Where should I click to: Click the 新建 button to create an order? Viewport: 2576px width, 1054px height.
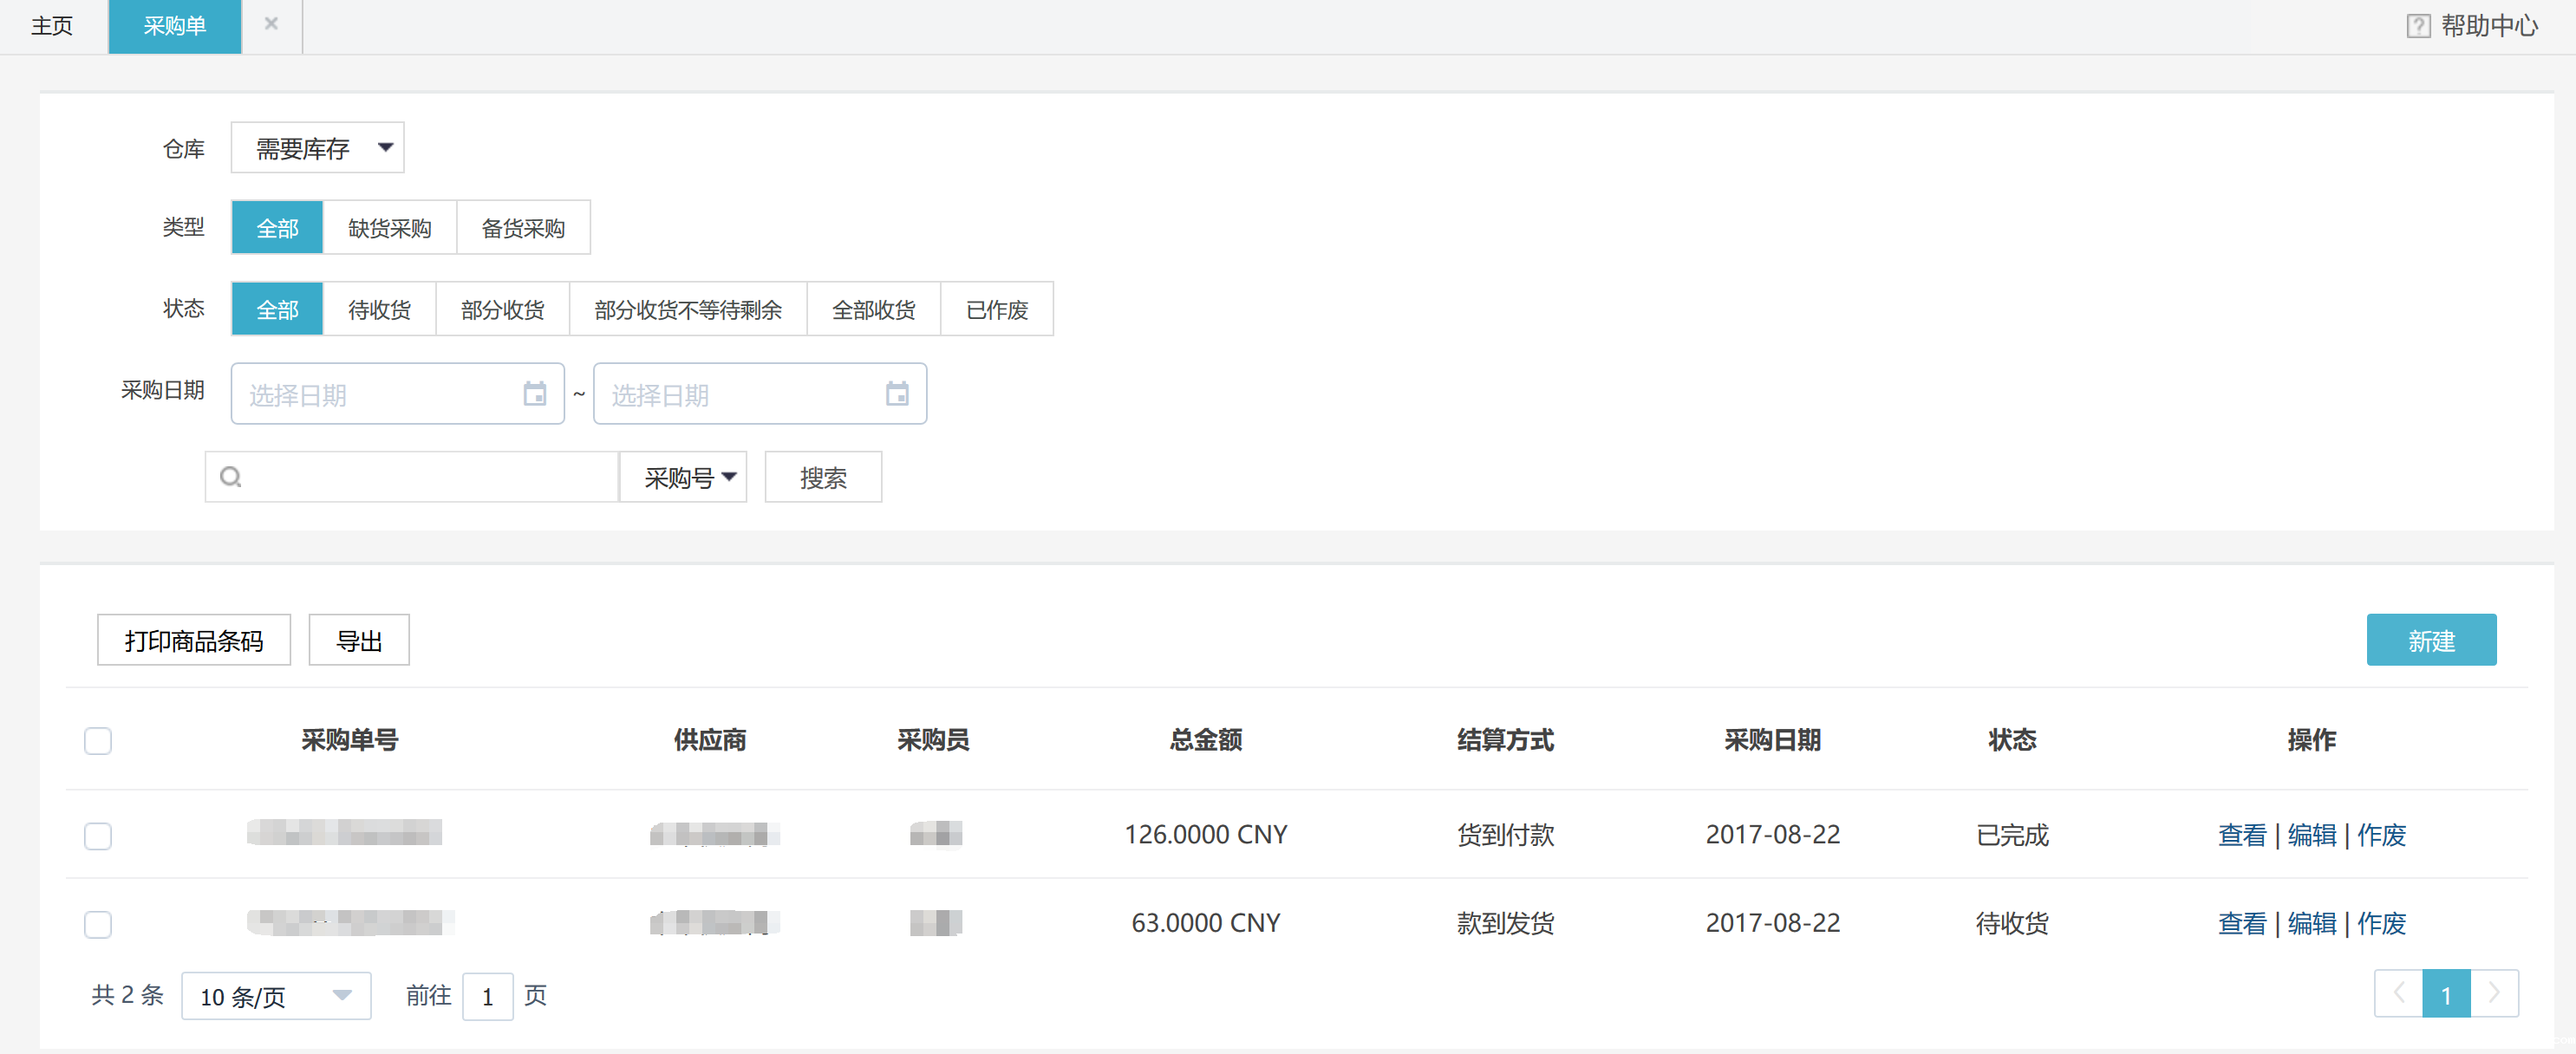tap(2432, 639)
